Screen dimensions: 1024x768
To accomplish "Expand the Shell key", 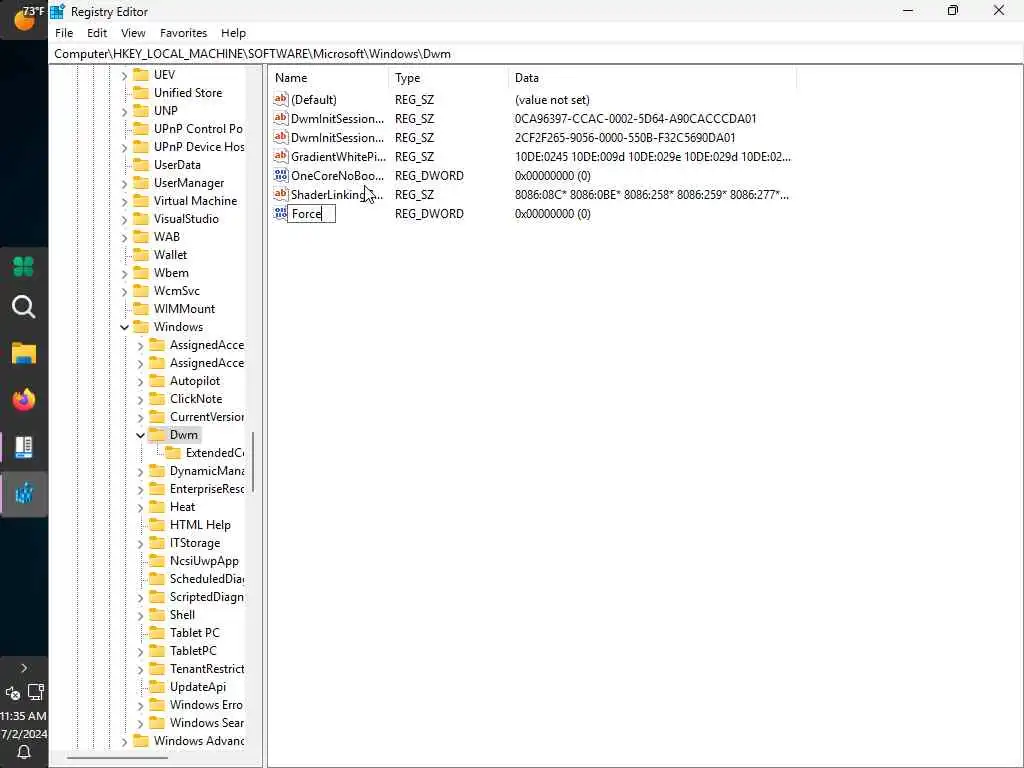I will [140, 615].
